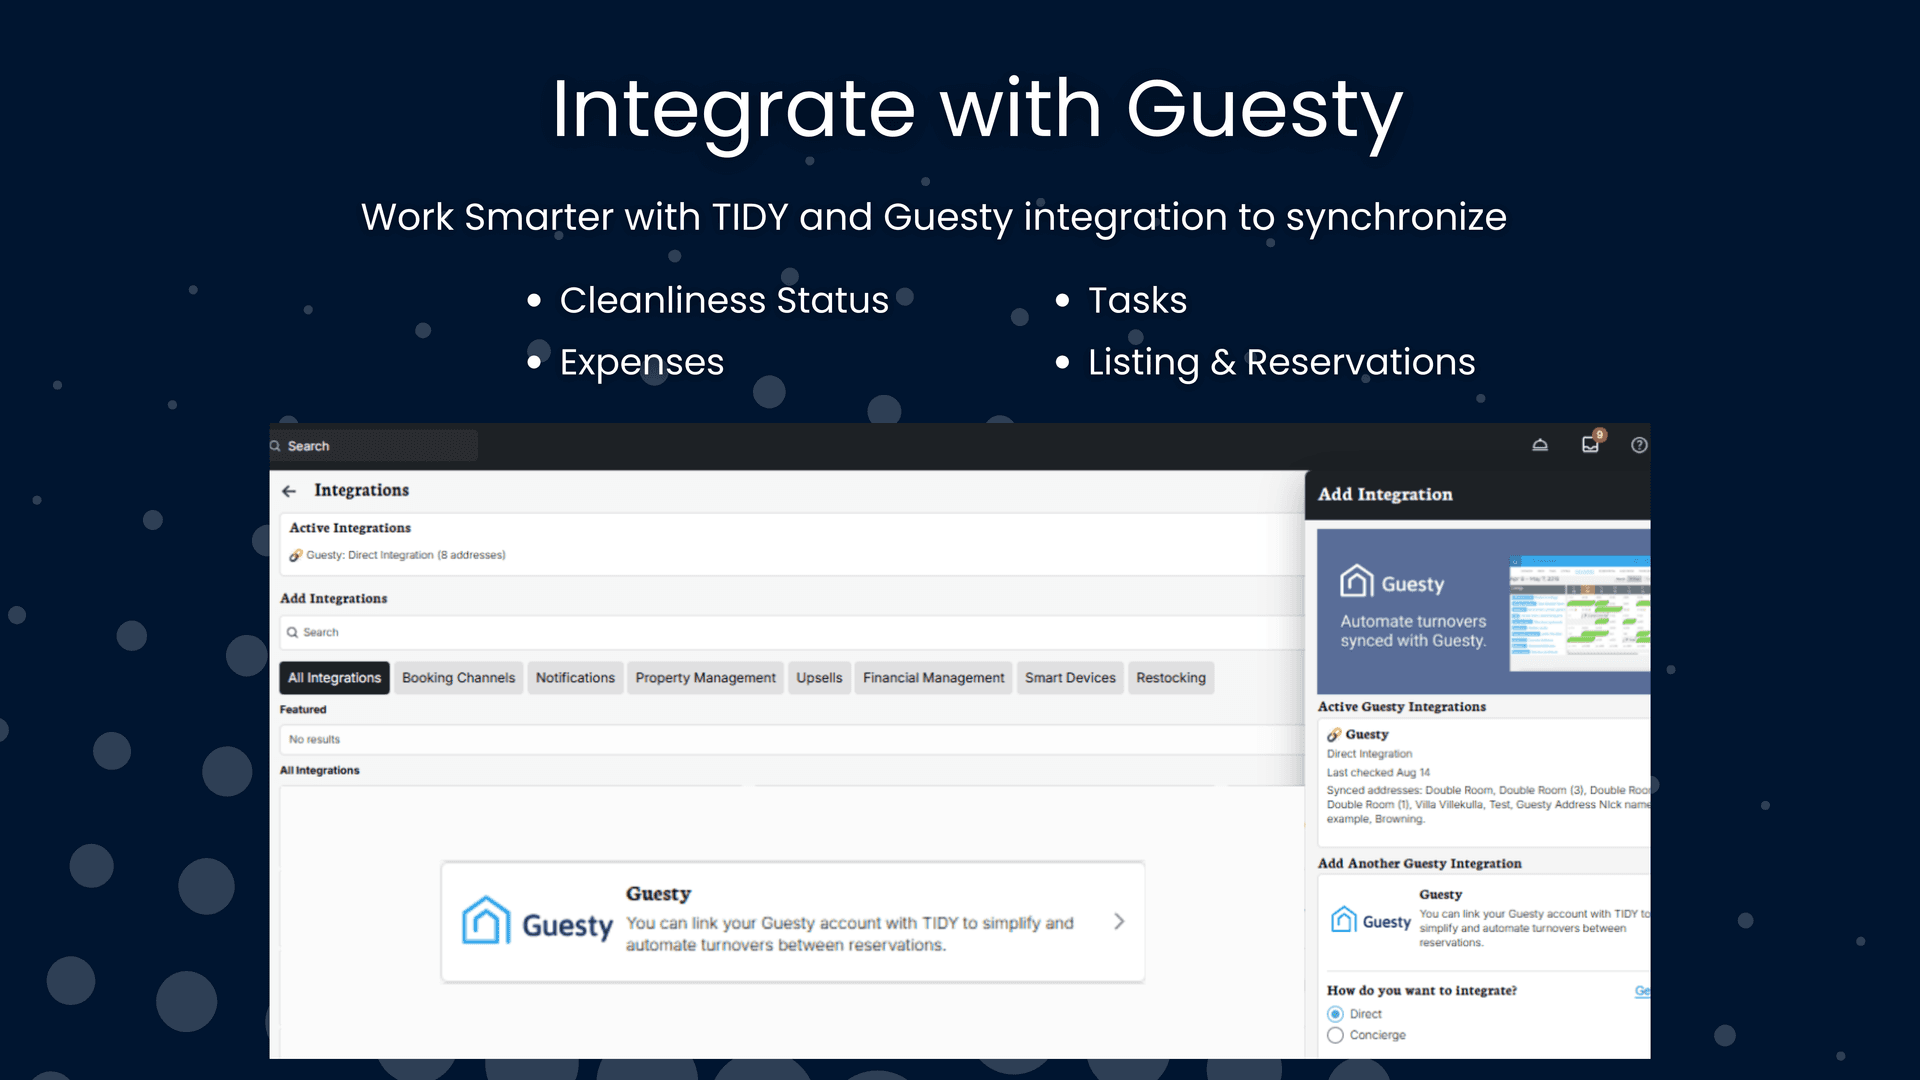
Task: Switch to the Restocking tab
Action: pos(1170,677)
